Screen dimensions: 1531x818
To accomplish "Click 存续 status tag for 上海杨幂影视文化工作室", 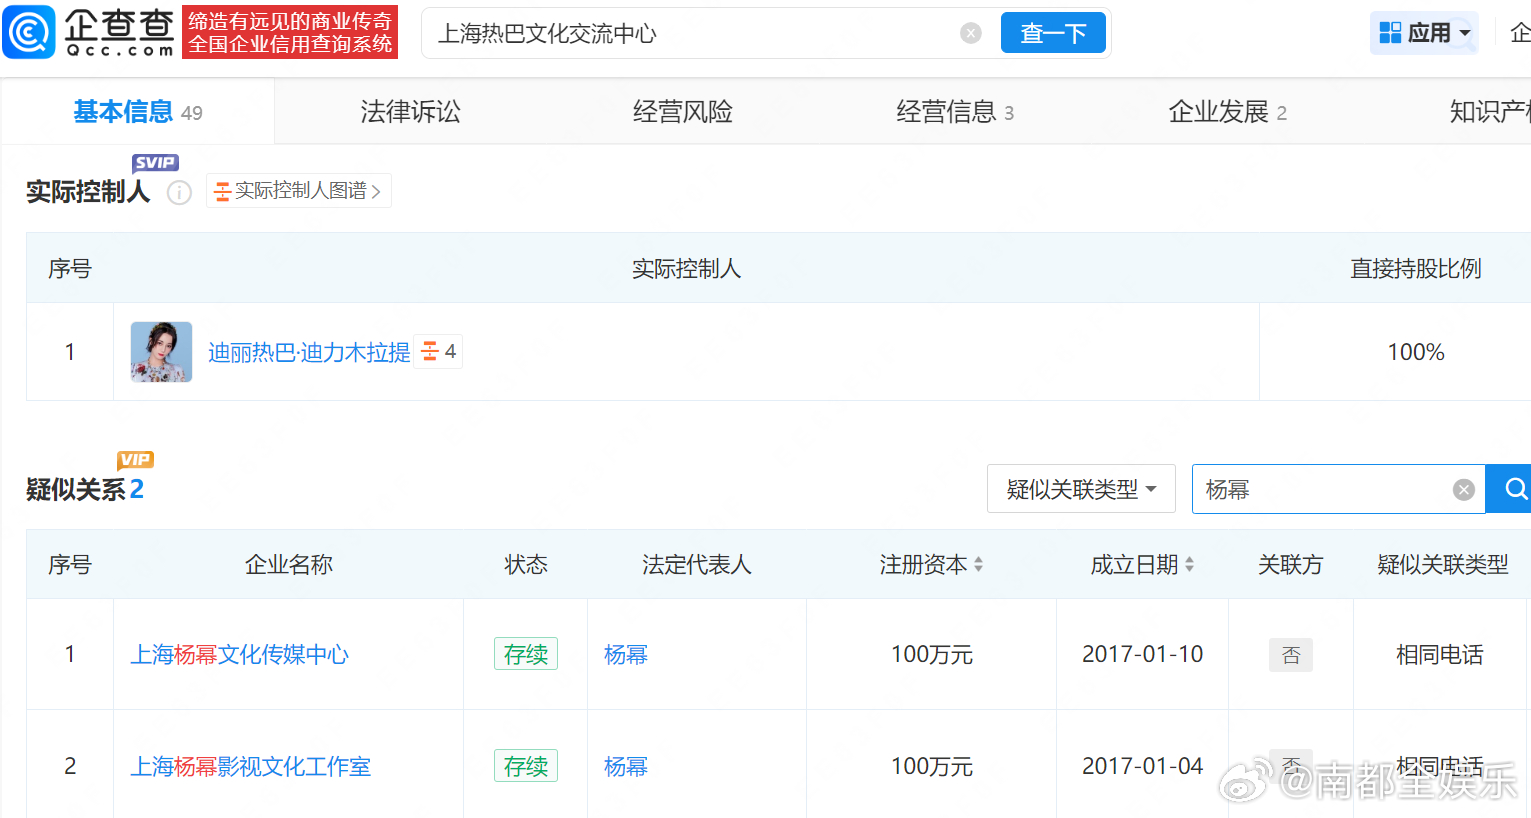I will tap(526, 766).
